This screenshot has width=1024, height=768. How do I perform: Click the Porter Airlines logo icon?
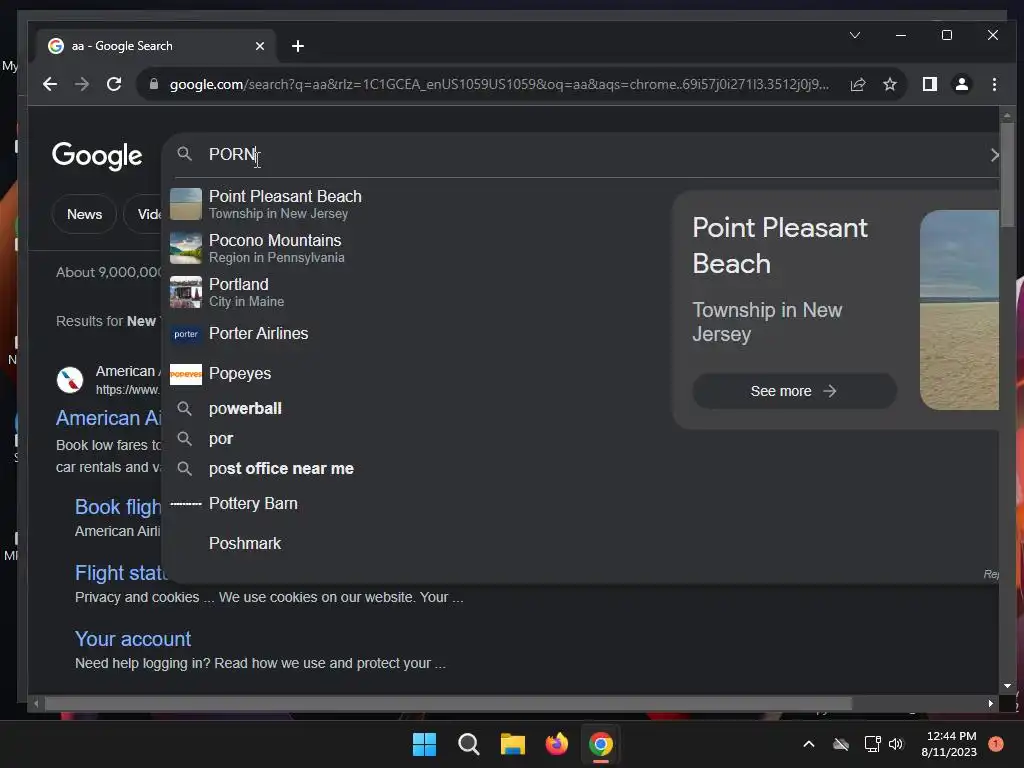[186, 334]
